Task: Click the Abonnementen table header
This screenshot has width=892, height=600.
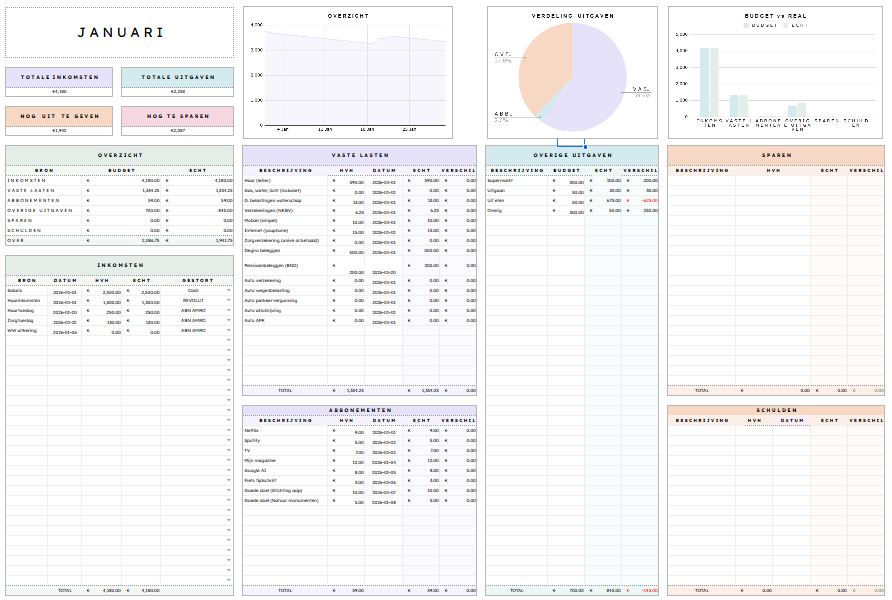Action: [x=359, y=410]
